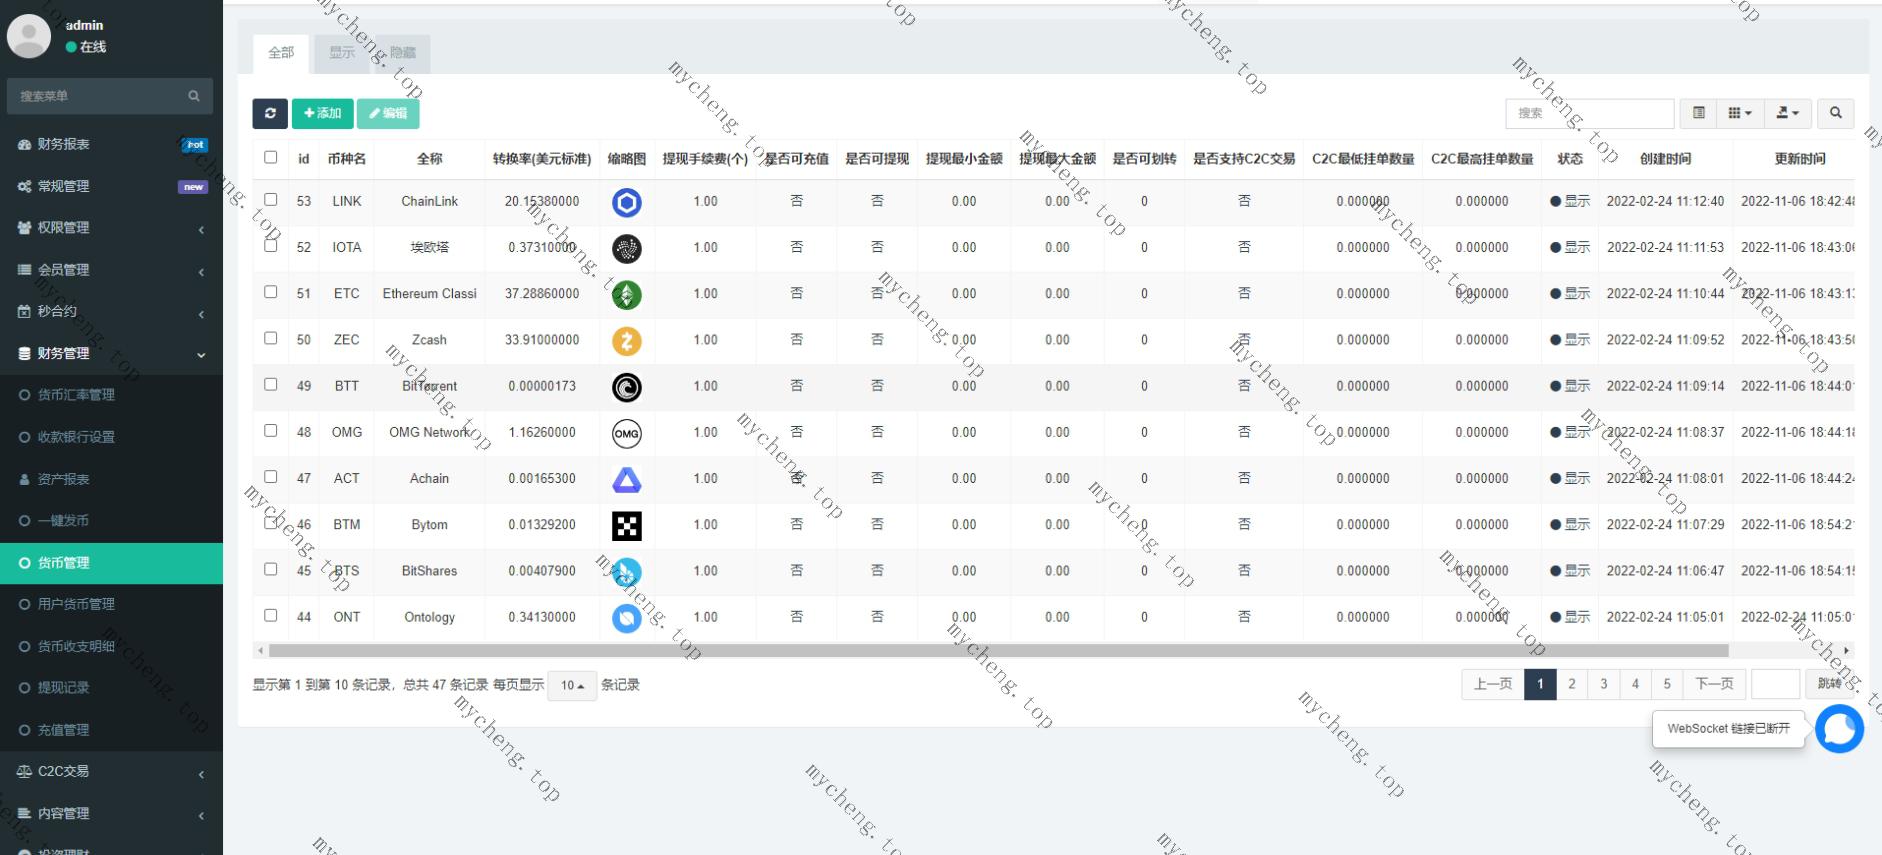Switch to the 全部 tab

(x=281, y=53)
